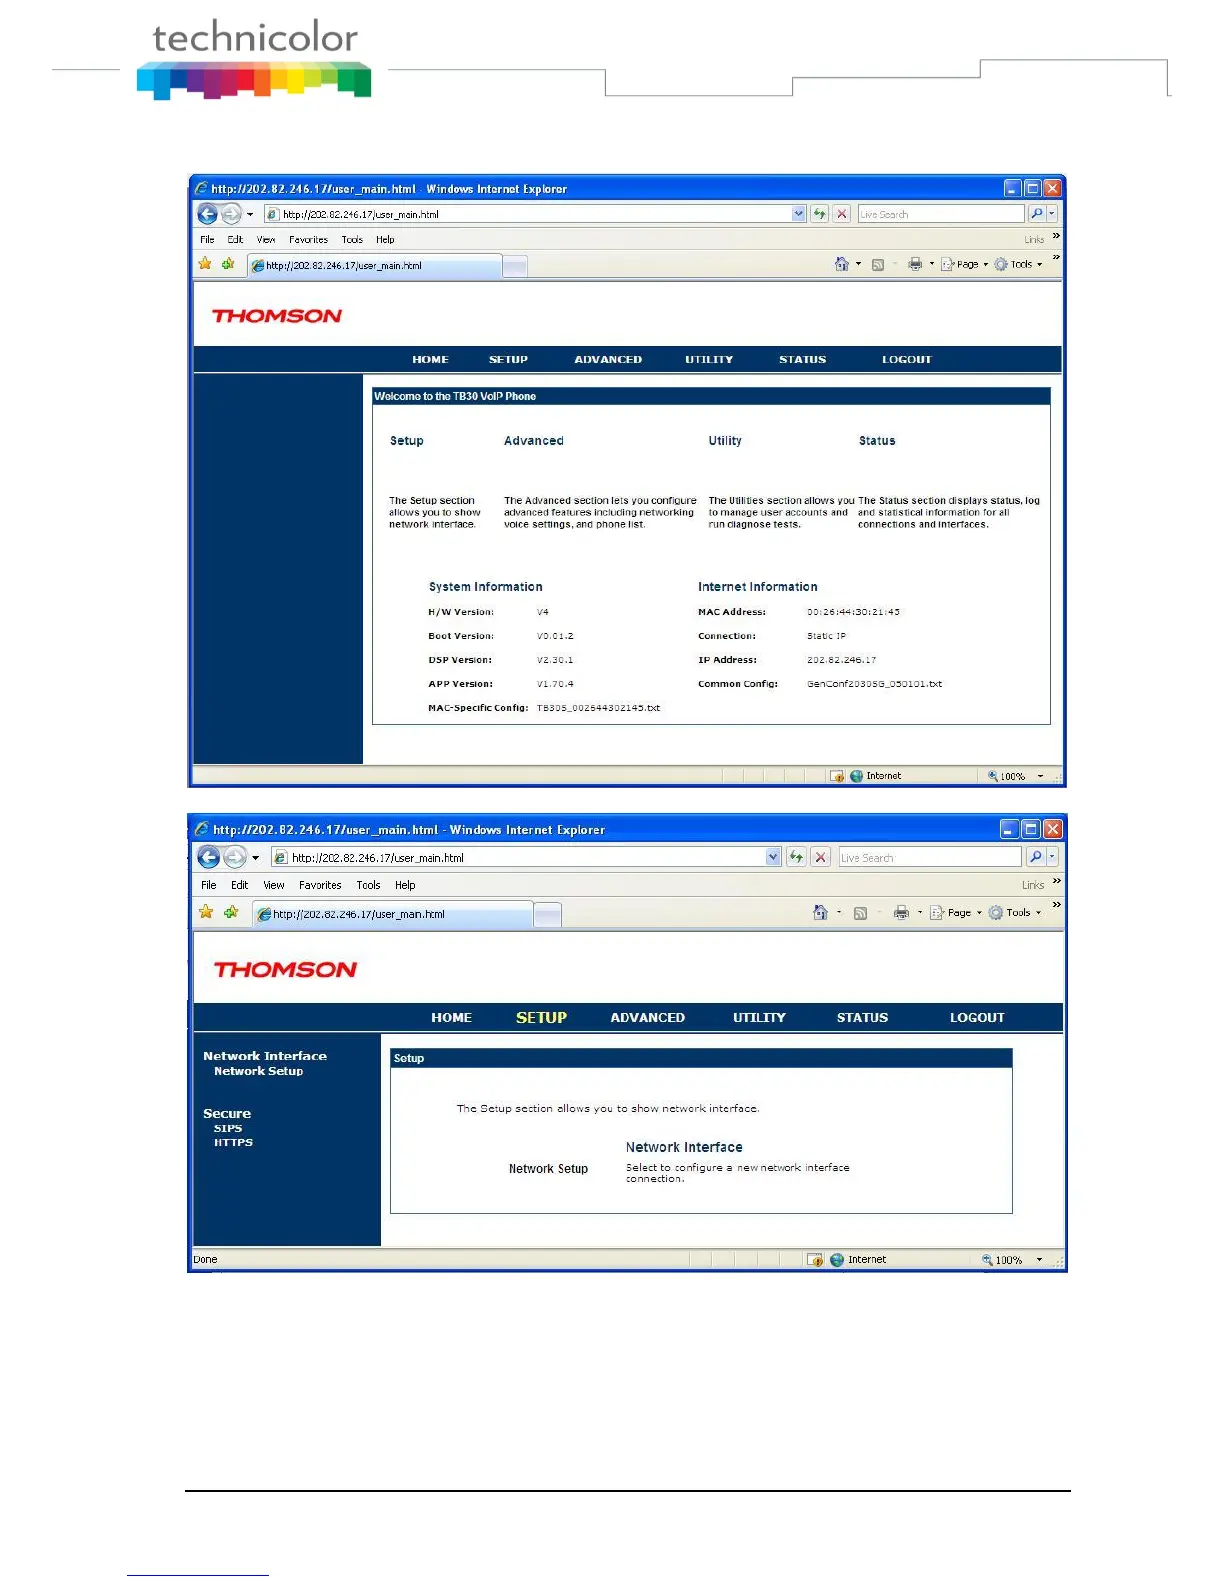Click the Print icon in top window toolbar

coord(915,264)
